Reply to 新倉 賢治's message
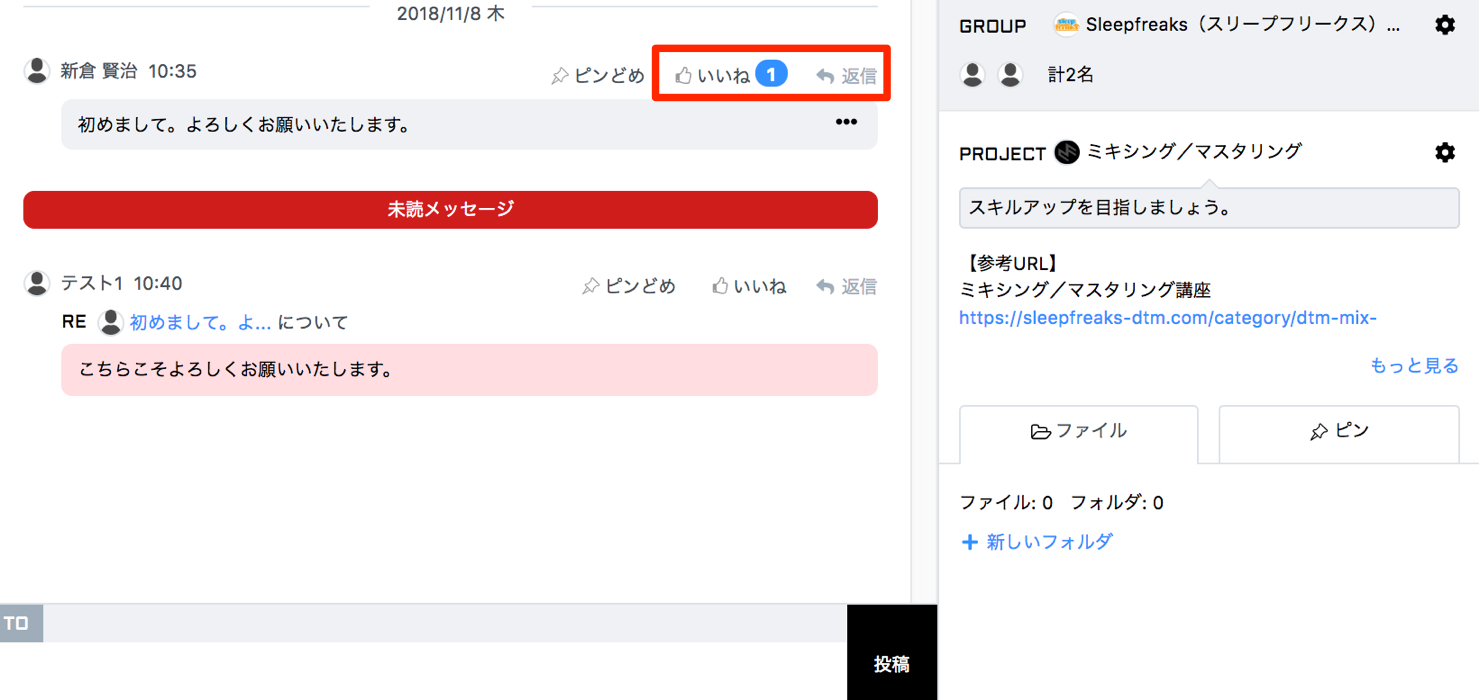The image size is (1480, 700). (846, 75)
